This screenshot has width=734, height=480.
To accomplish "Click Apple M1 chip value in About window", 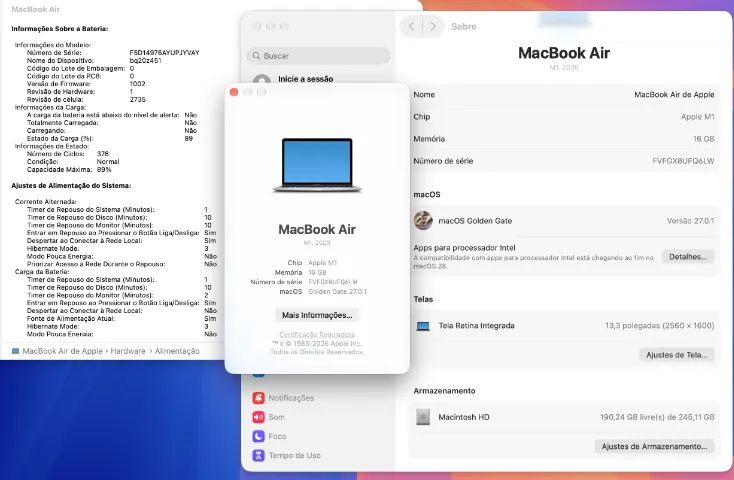I will point(323,263).
